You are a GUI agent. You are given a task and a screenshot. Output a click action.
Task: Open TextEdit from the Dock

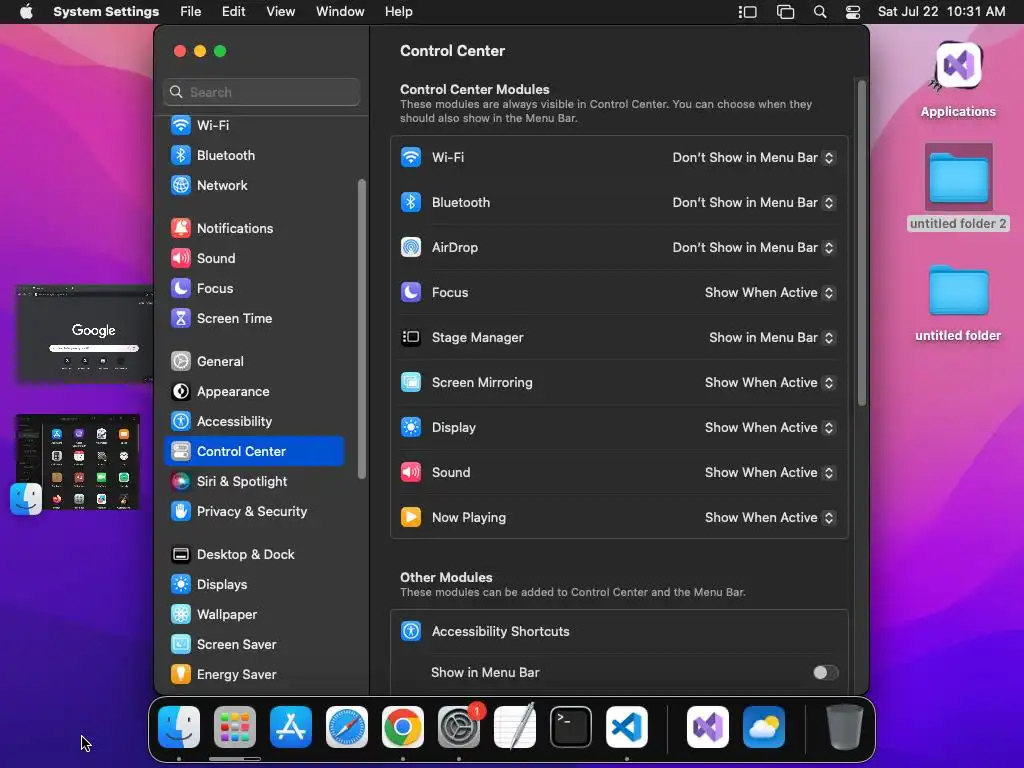tap(515, 727)
